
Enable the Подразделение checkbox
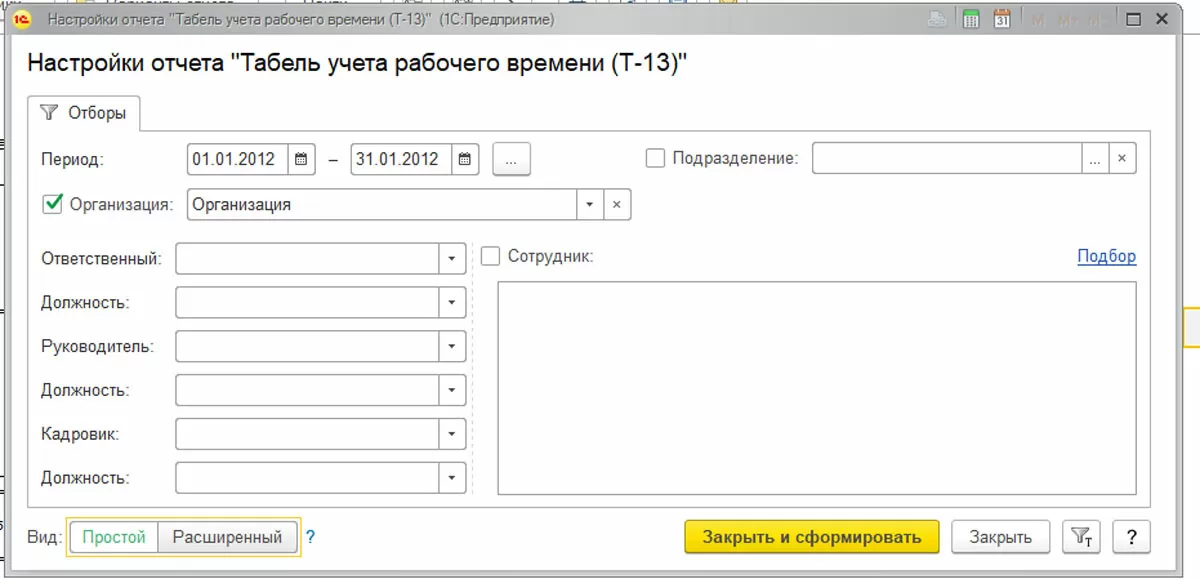click(656, 159)
